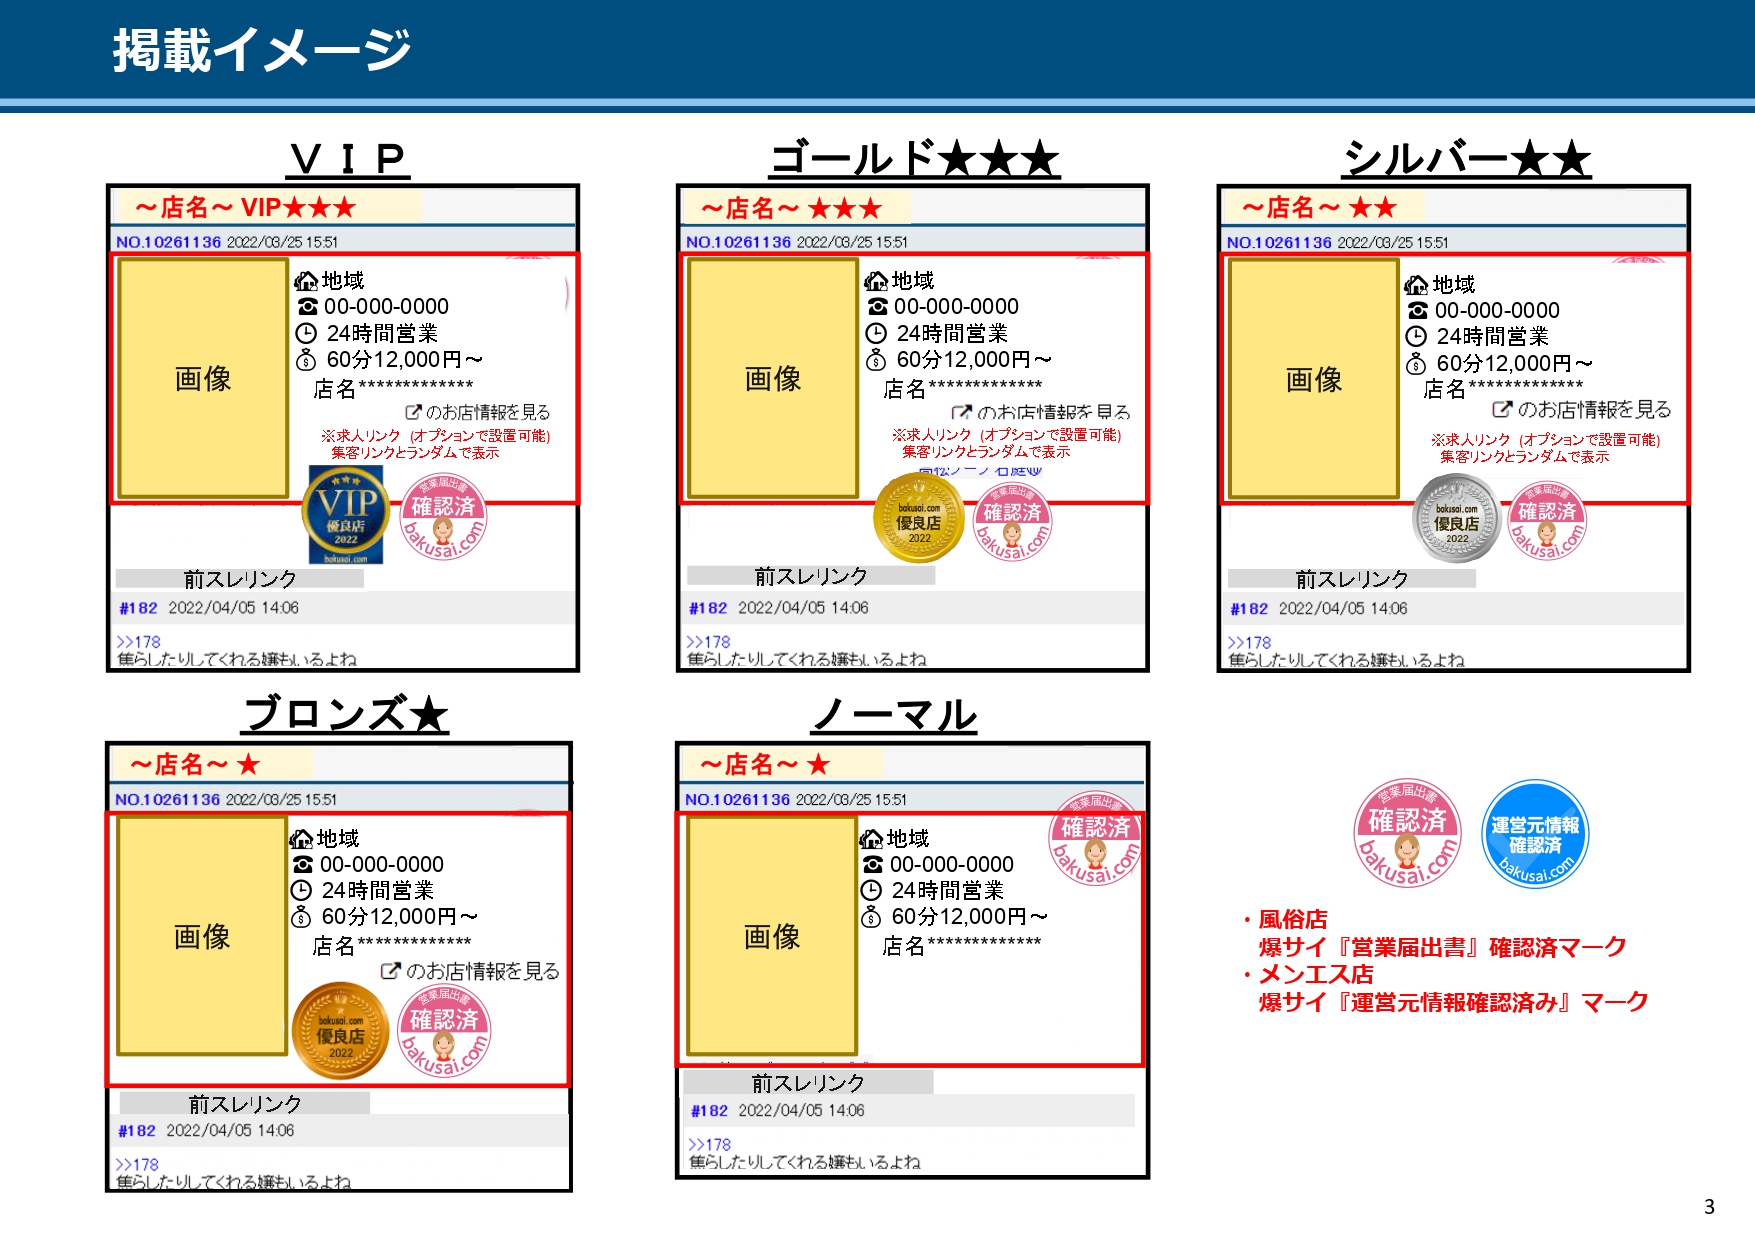Click the 画像 image placeholder in Bronze listing
This screenshot has height=1240, width=1755.
click(x=203, y=935)
